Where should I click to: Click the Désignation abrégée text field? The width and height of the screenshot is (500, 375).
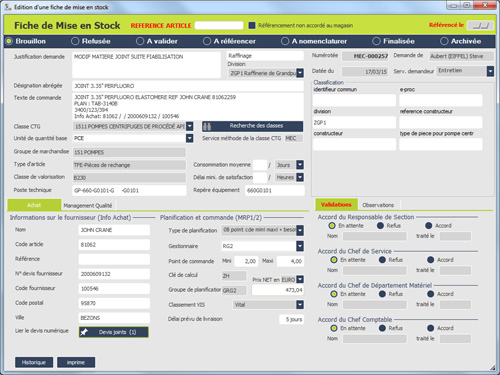click(188, 86)
